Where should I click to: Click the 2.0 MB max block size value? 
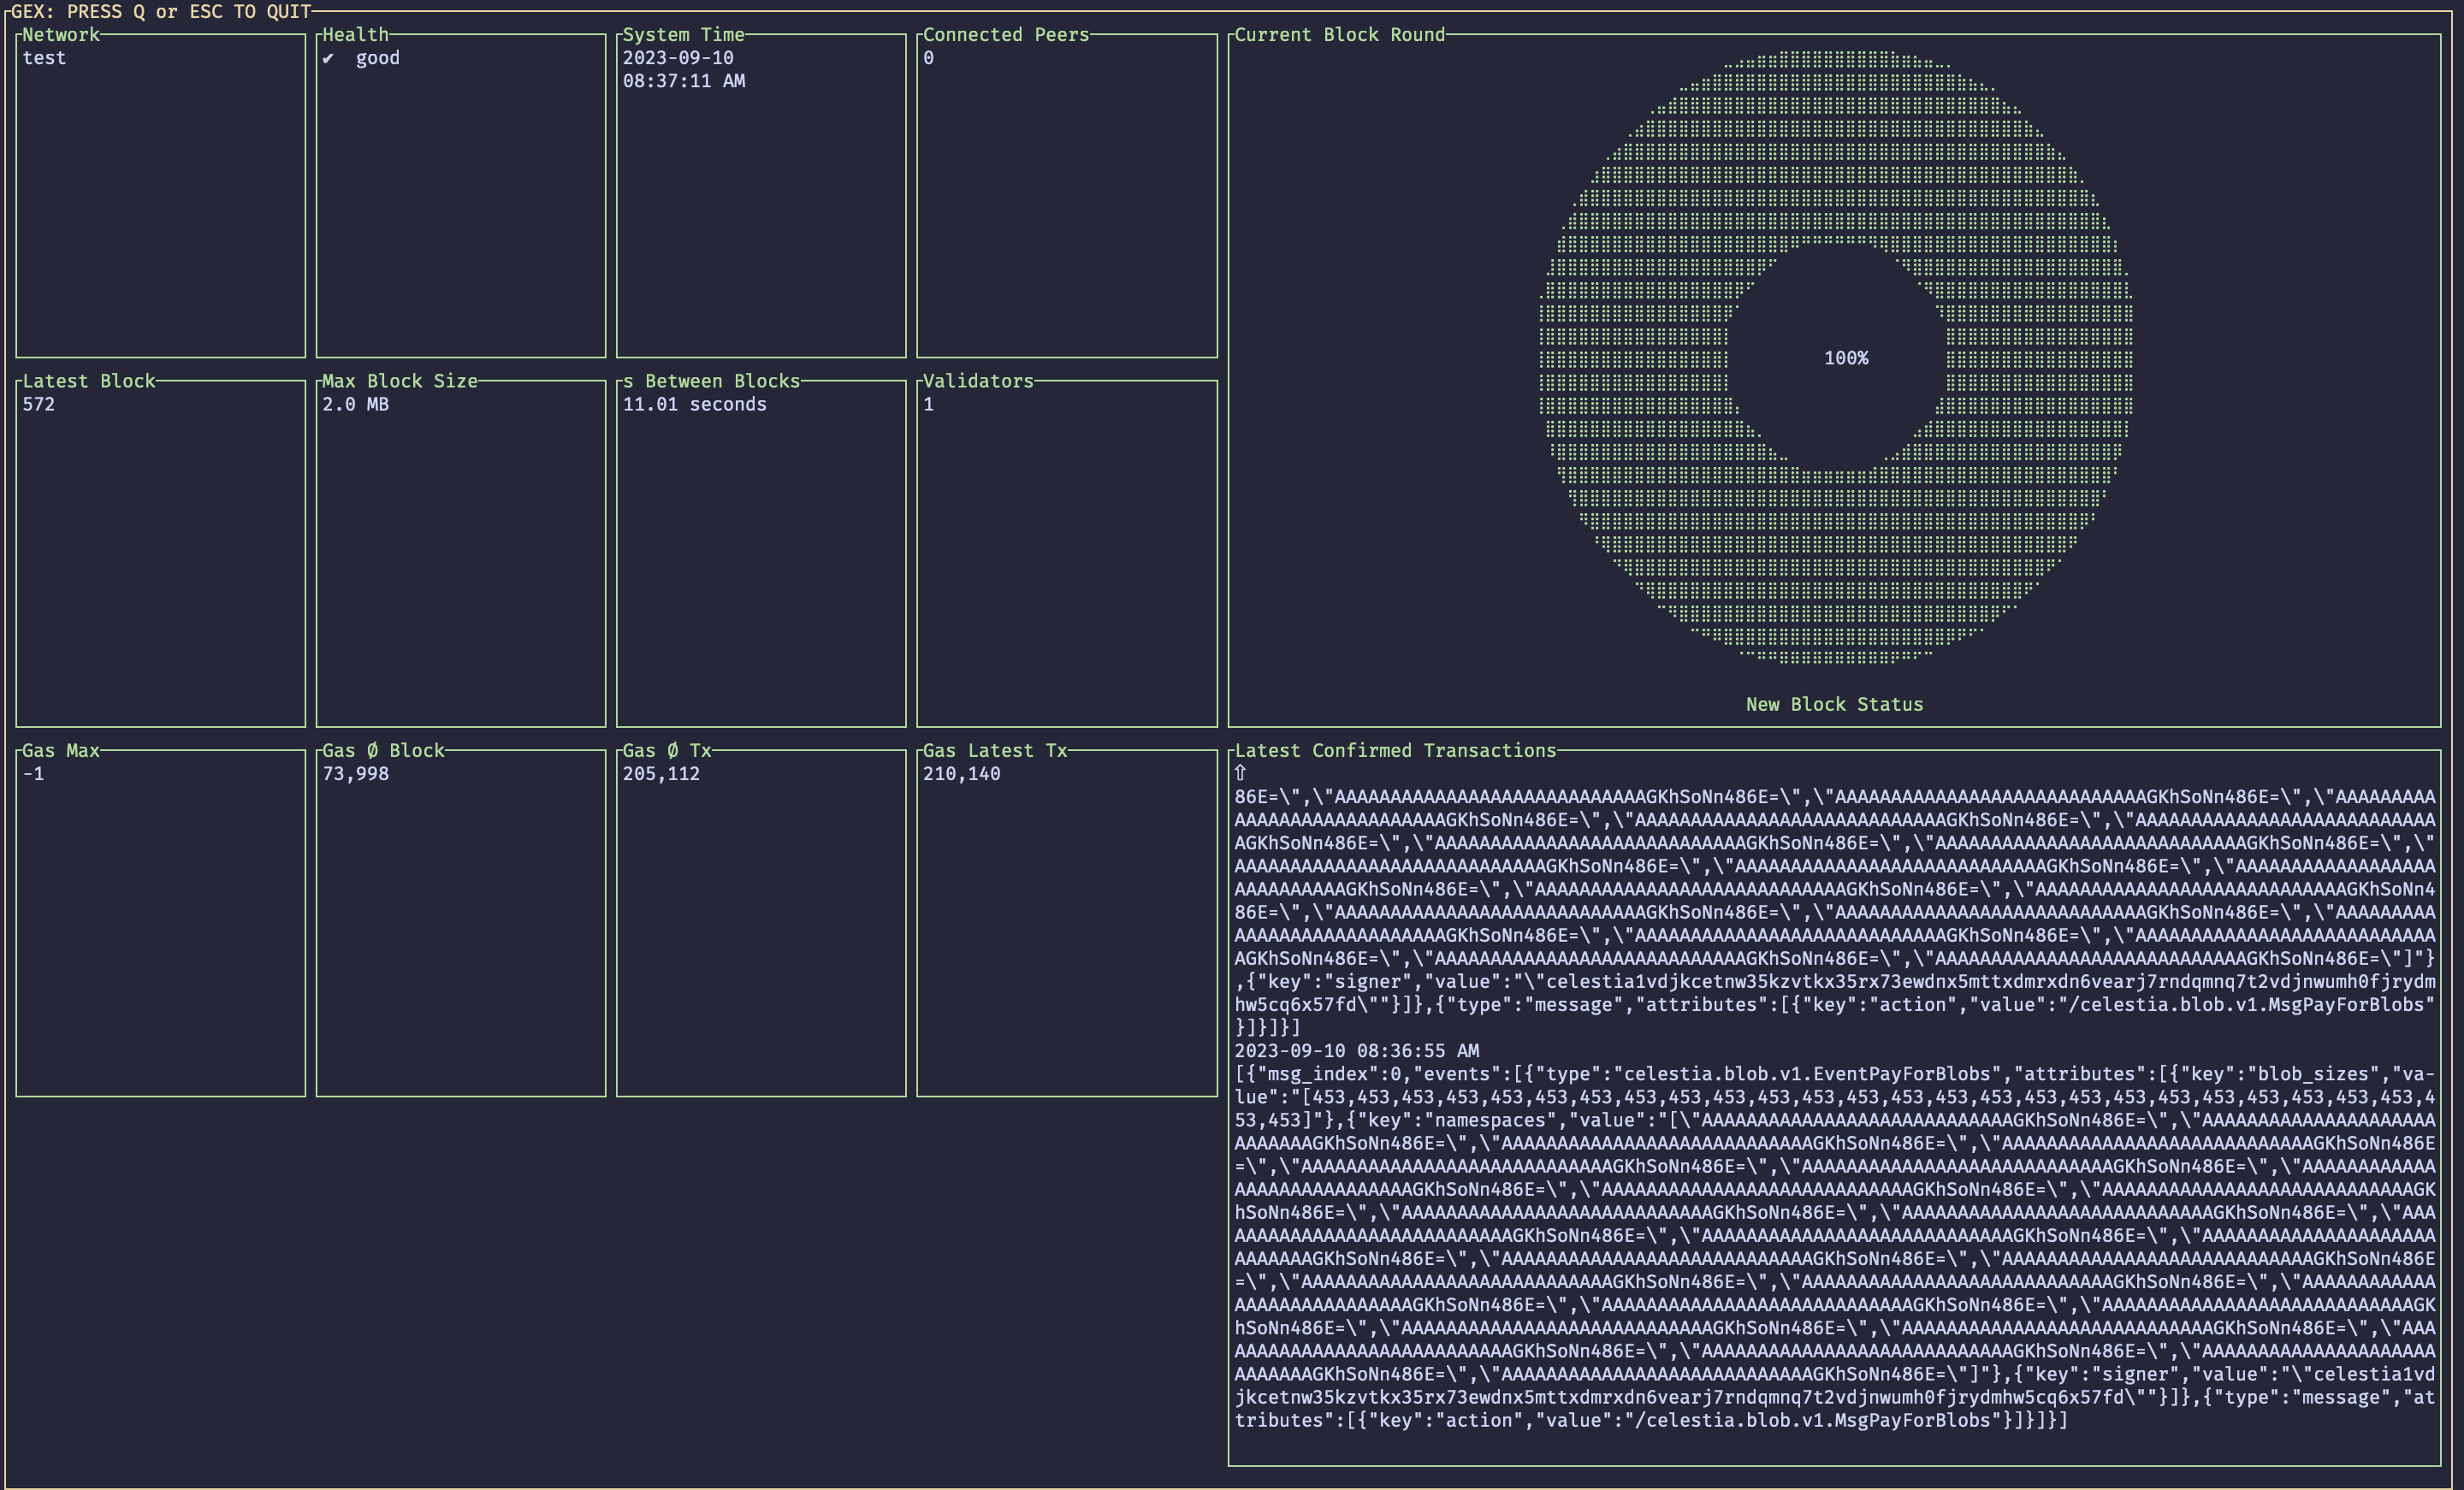[355, 404]
